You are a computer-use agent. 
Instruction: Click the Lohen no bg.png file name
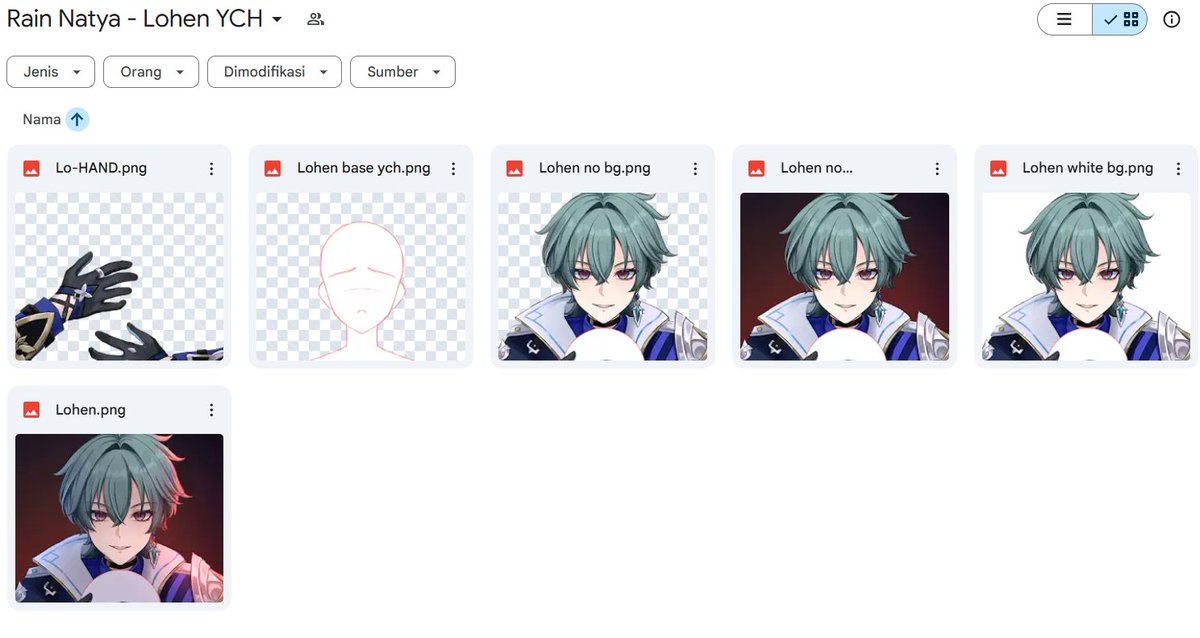[x=595, y=168]
